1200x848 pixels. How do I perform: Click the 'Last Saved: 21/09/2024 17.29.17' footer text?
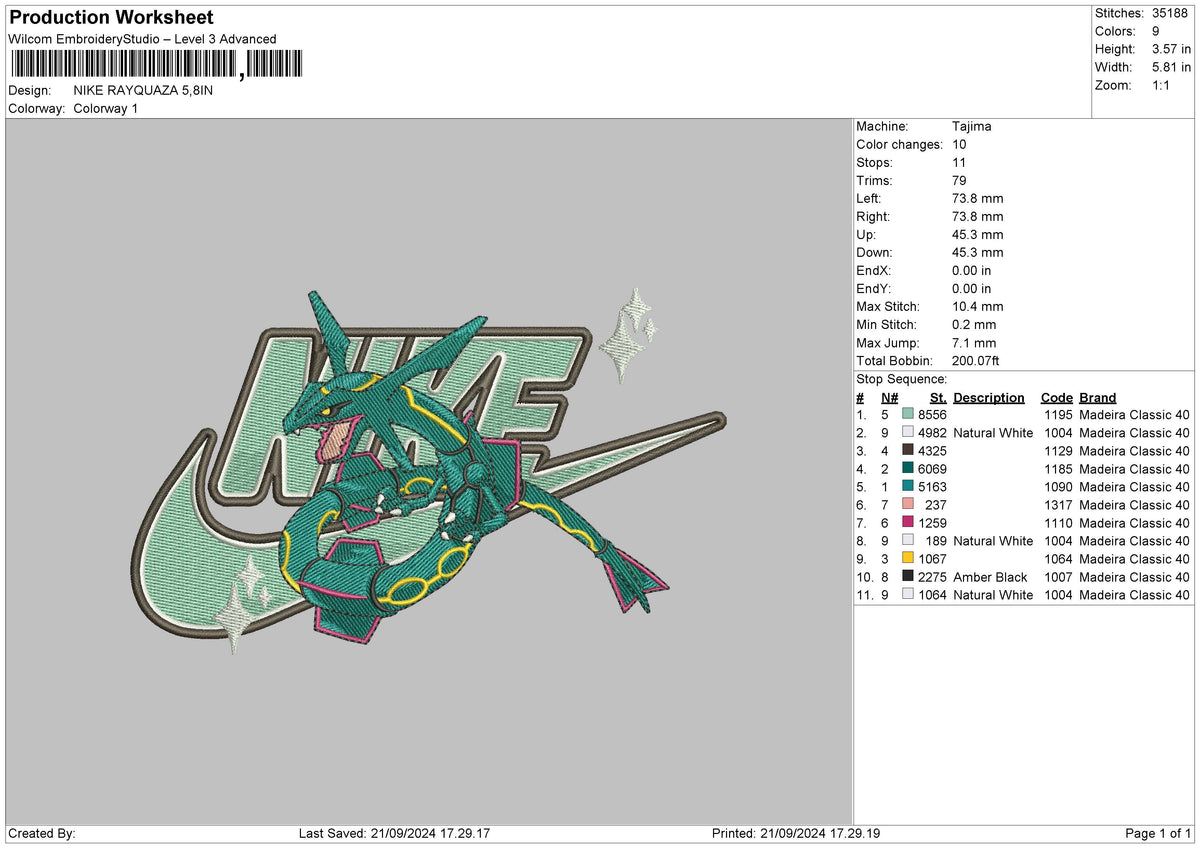394,834
